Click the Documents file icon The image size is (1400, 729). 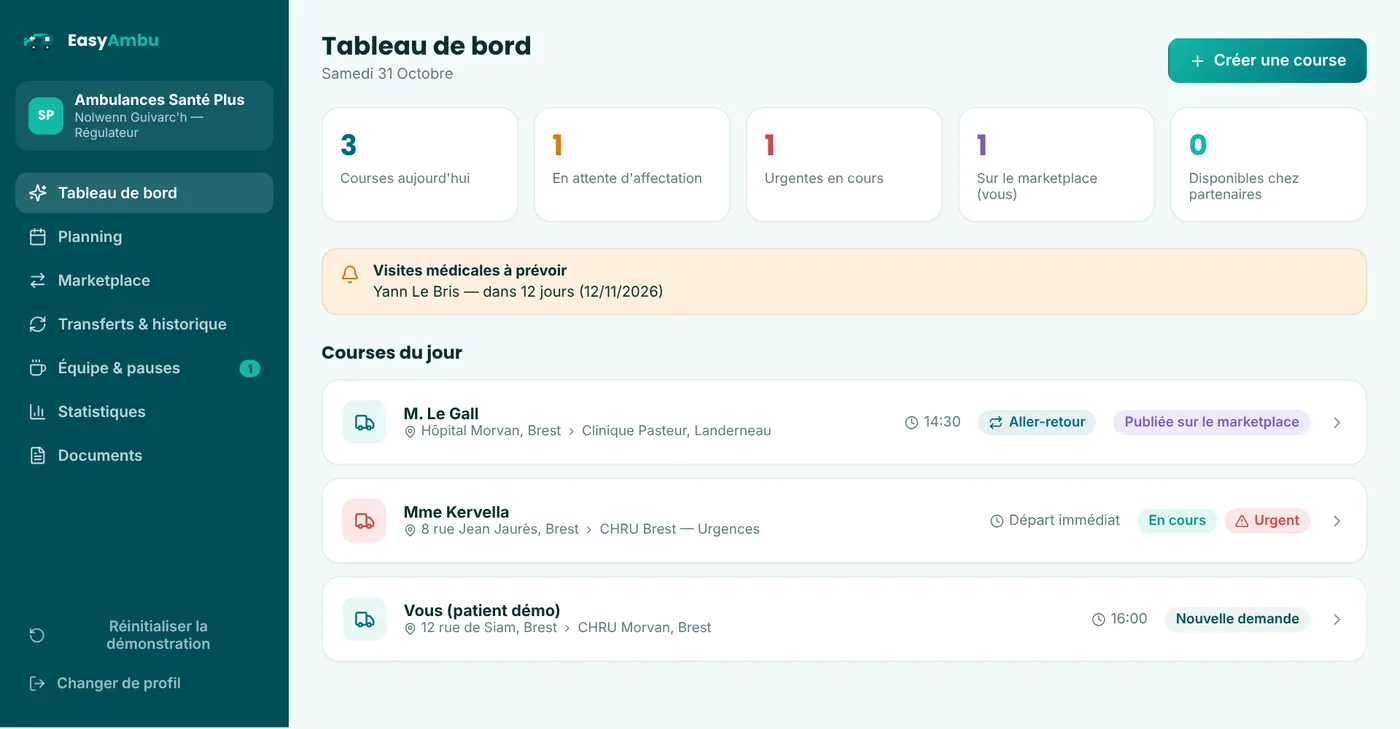[38, 455]
